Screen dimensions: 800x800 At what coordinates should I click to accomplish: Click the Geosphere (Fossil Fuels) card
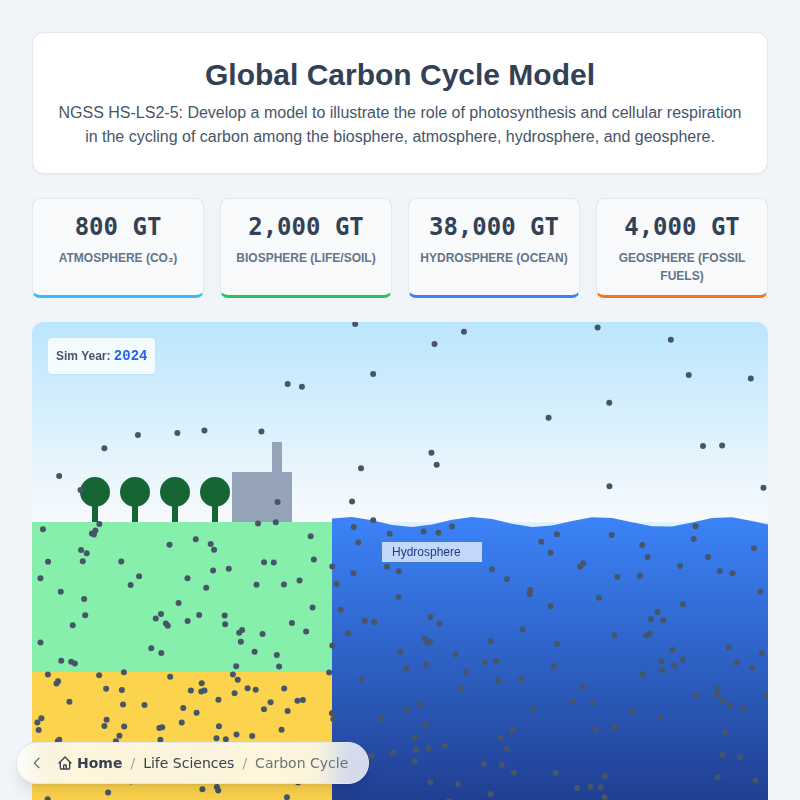click(681, 247)
